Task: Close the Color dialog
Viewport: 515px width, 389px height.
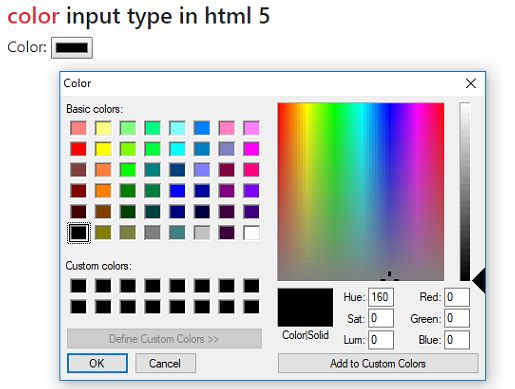Action: (x=471, y=83)
